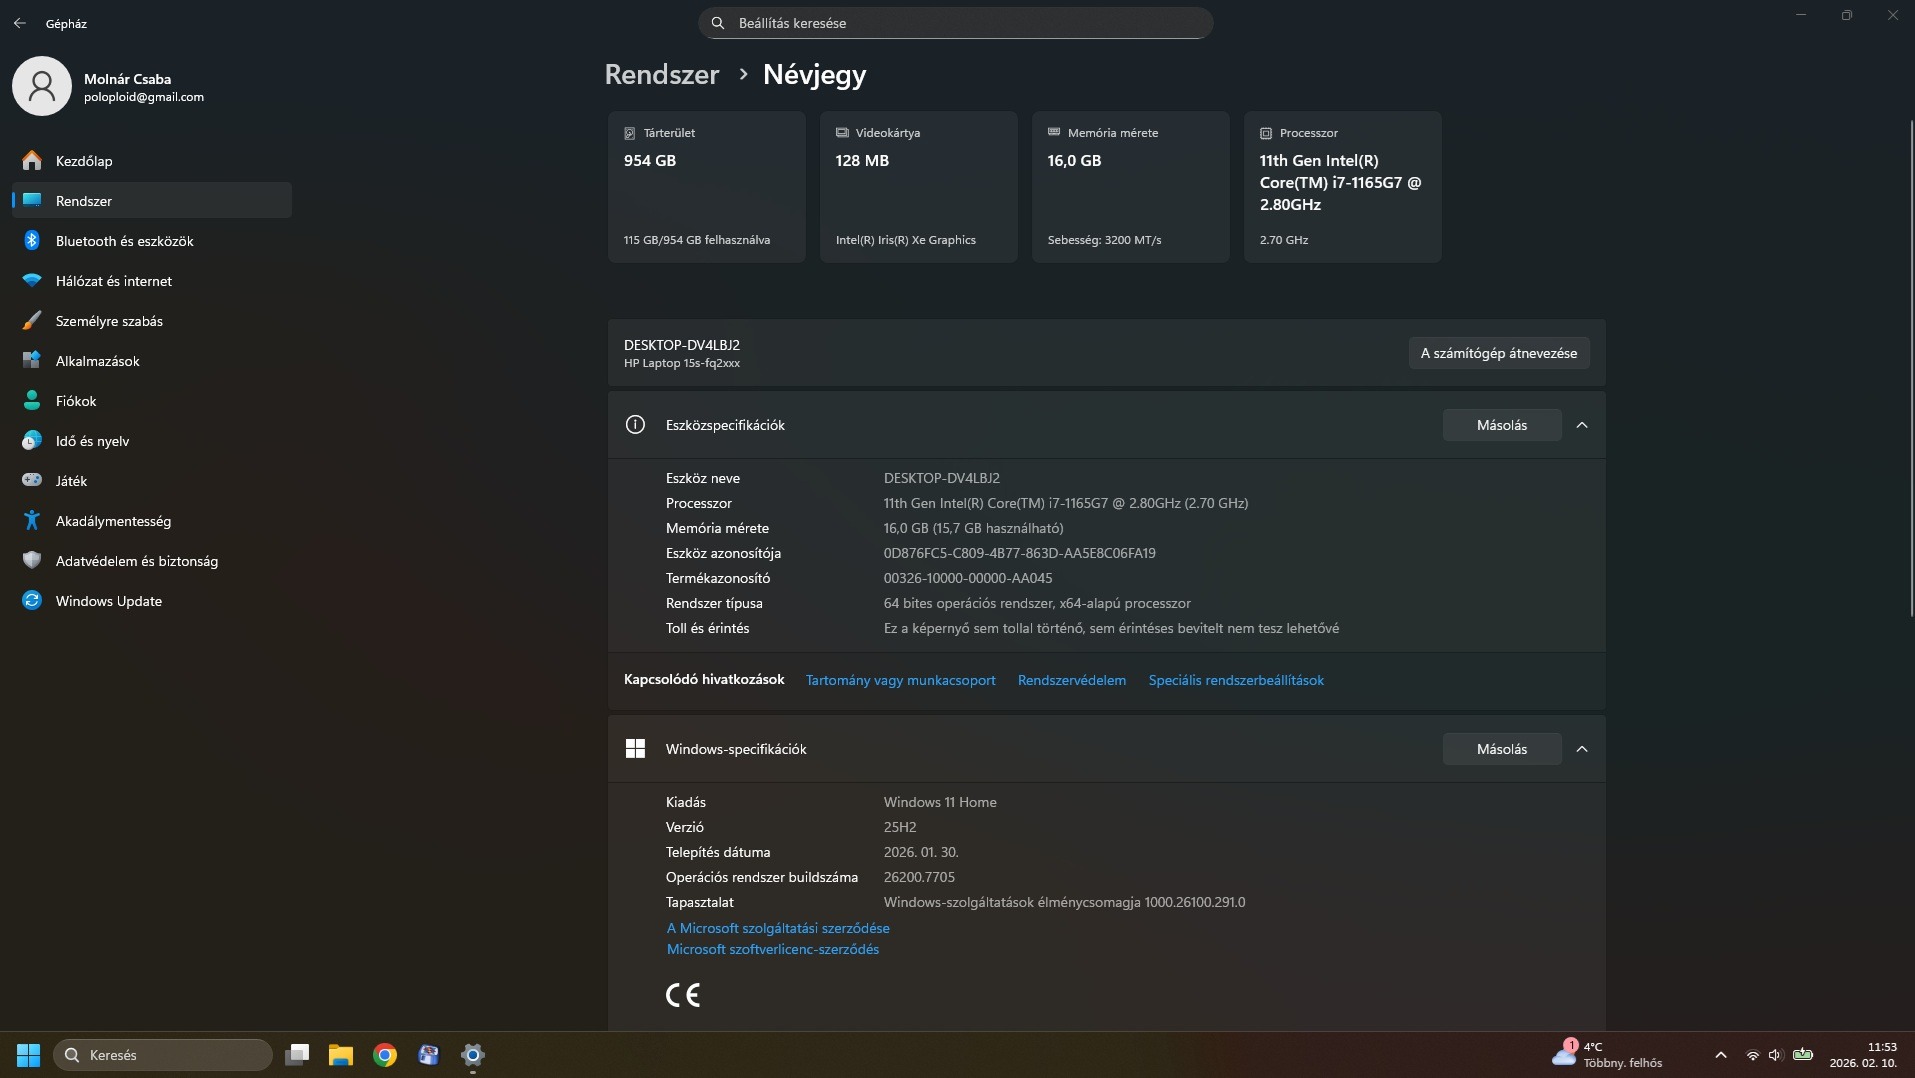
Task: Open the Windows Start menu
Action: [x=28, y=1055]
